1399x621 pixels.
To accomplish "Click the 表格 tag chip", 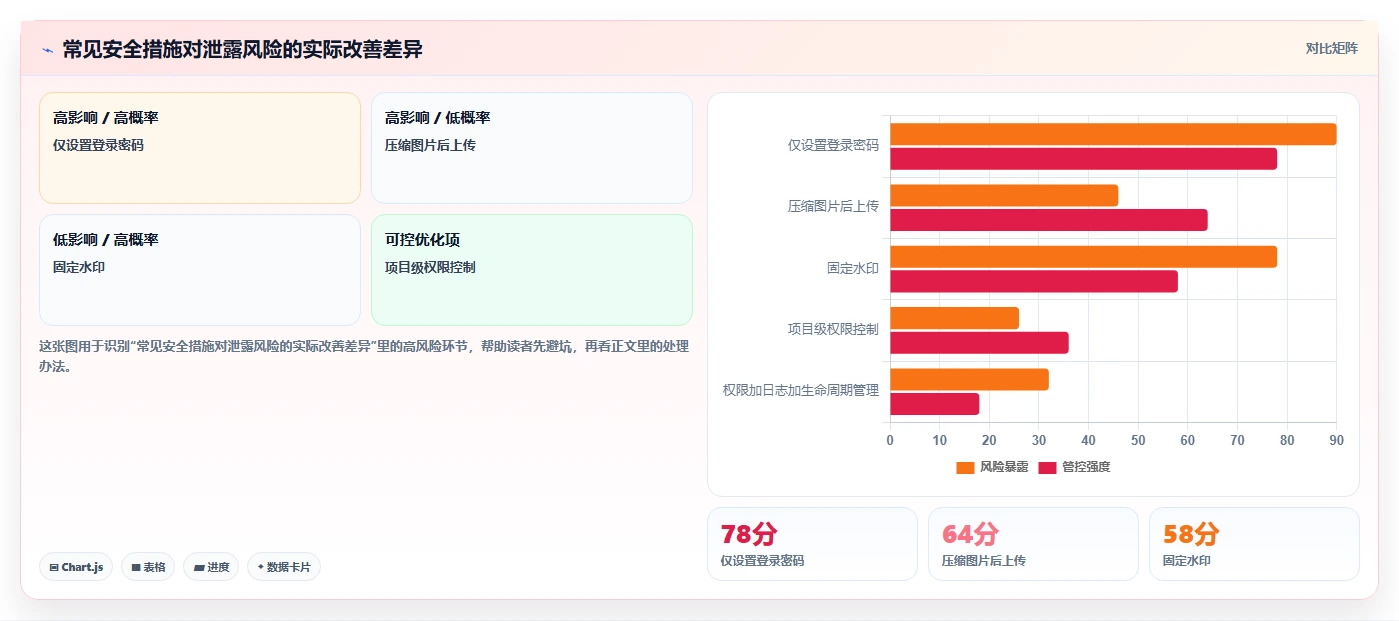I will pos(148,567).
